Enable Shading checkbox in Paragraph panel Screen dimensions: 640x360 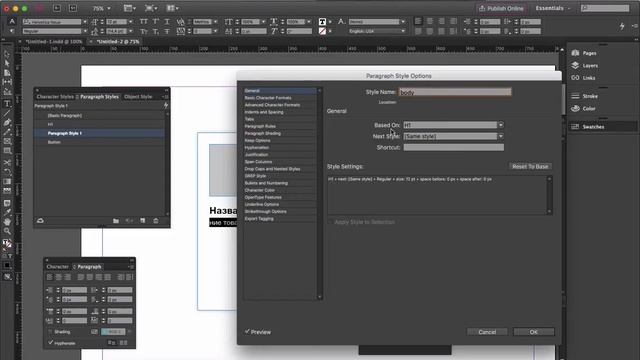pos(51,332)
